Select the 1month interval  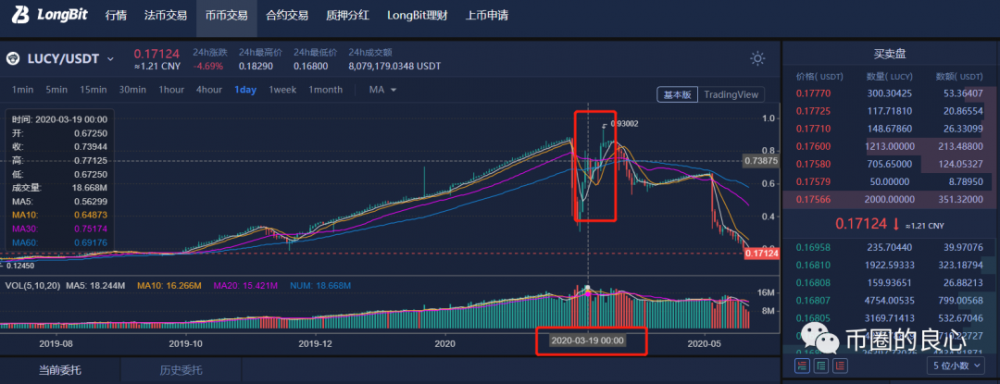click(x=325, y=90)
